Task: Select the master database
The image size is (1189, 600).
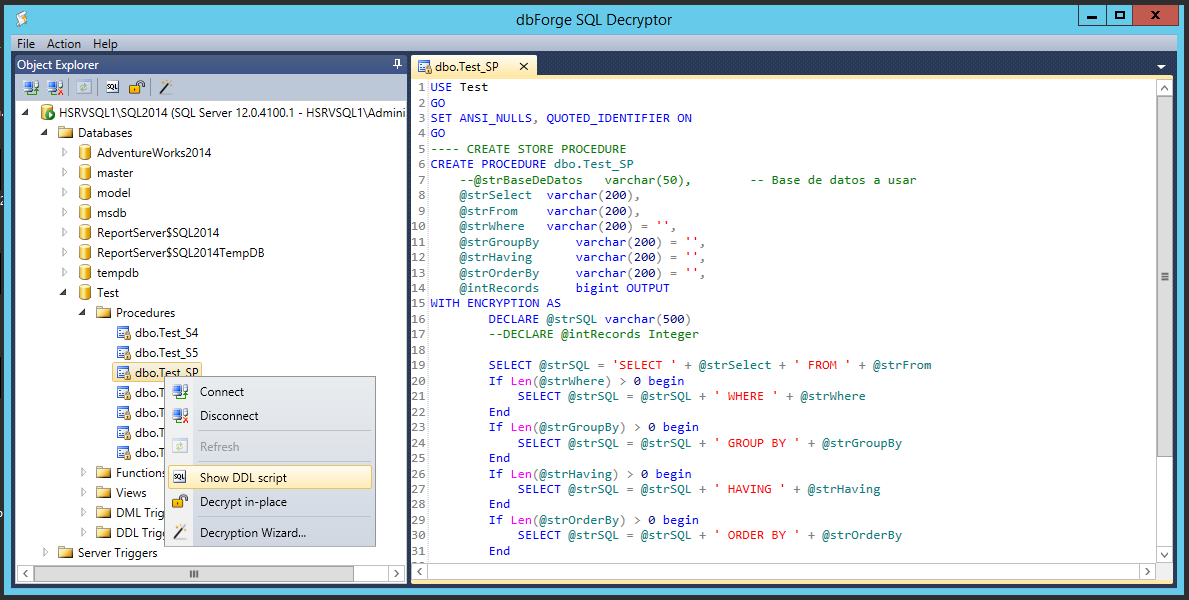Action: point(115,173)
